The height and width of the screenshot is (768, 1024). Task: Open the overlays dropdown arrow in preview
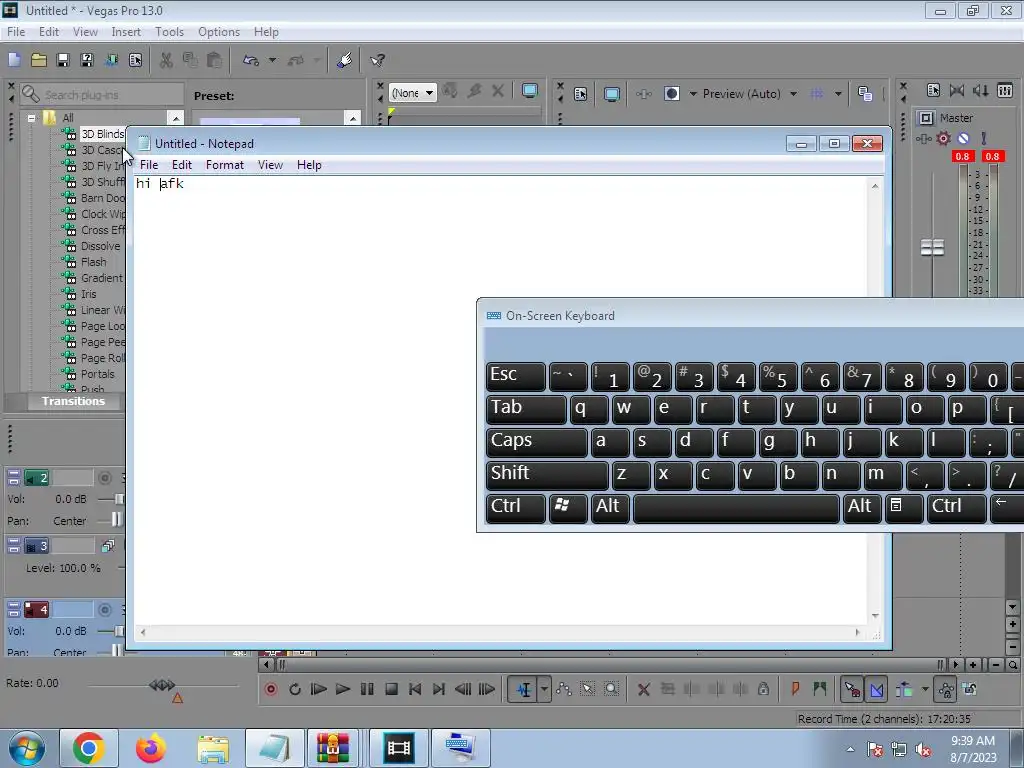[x=838, y=94]
